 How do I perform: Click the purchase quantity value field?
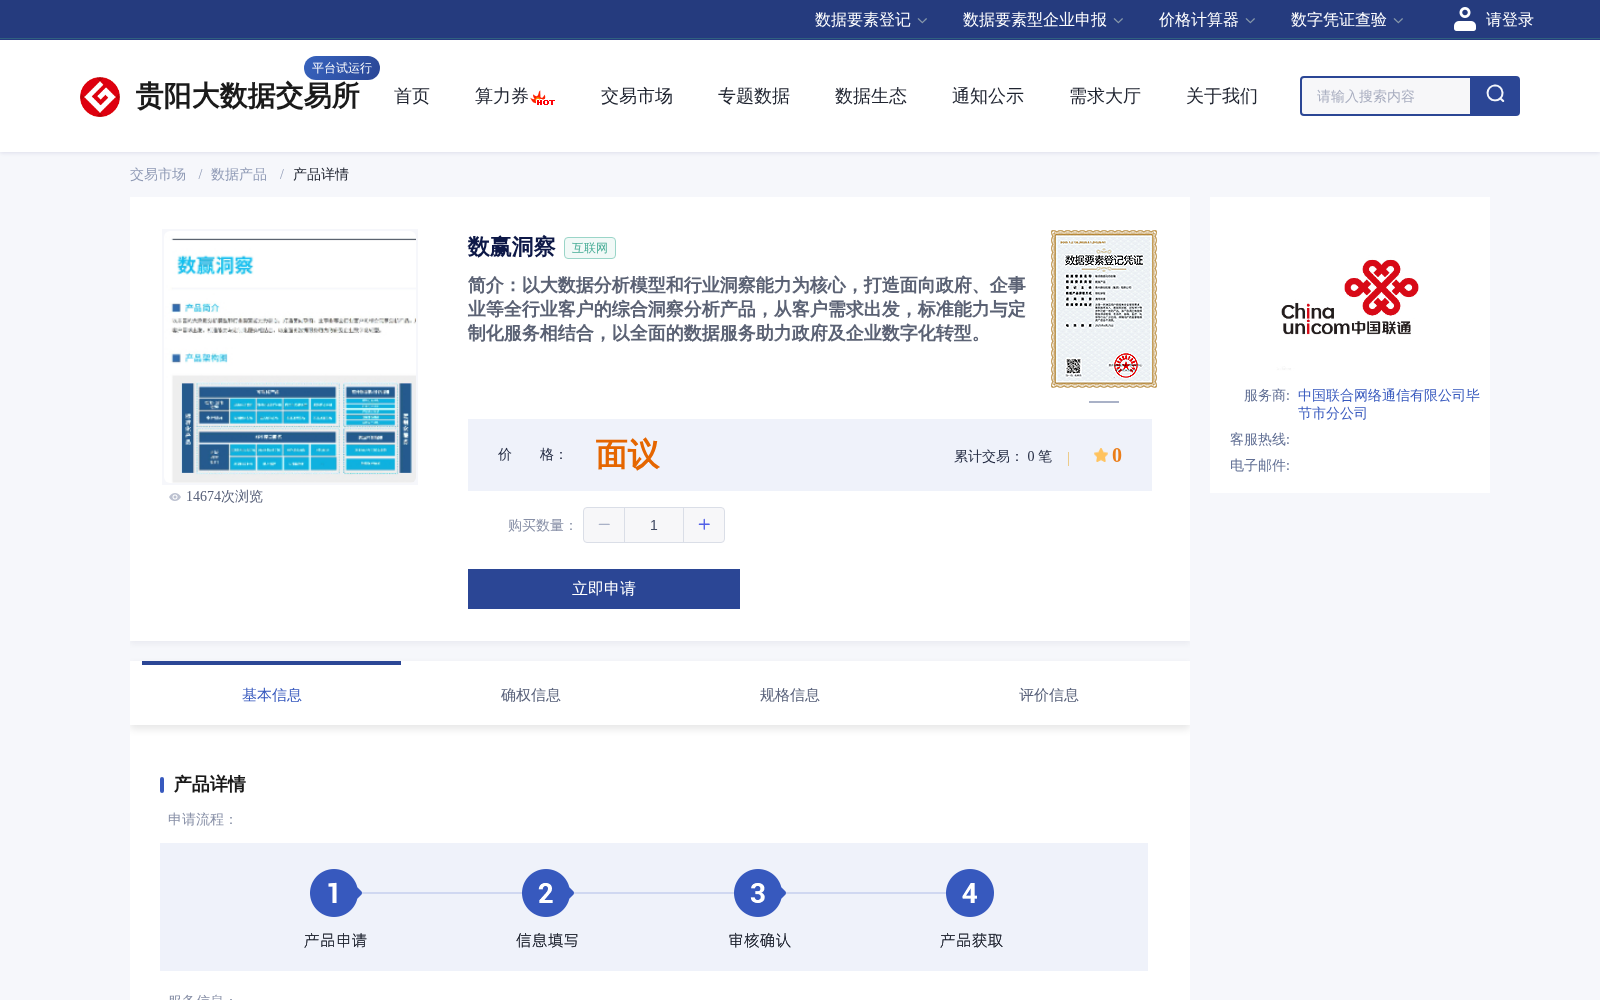[654, 525]
